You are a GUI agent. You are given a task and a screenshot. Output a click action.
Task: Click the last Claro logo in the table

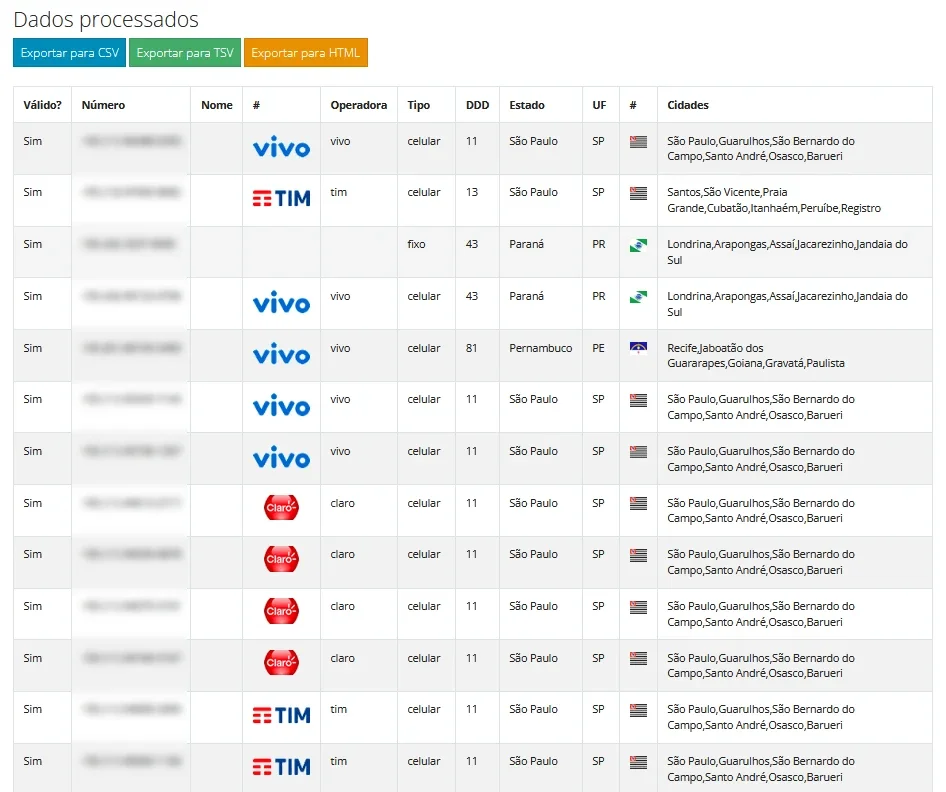tap(281, 662)
